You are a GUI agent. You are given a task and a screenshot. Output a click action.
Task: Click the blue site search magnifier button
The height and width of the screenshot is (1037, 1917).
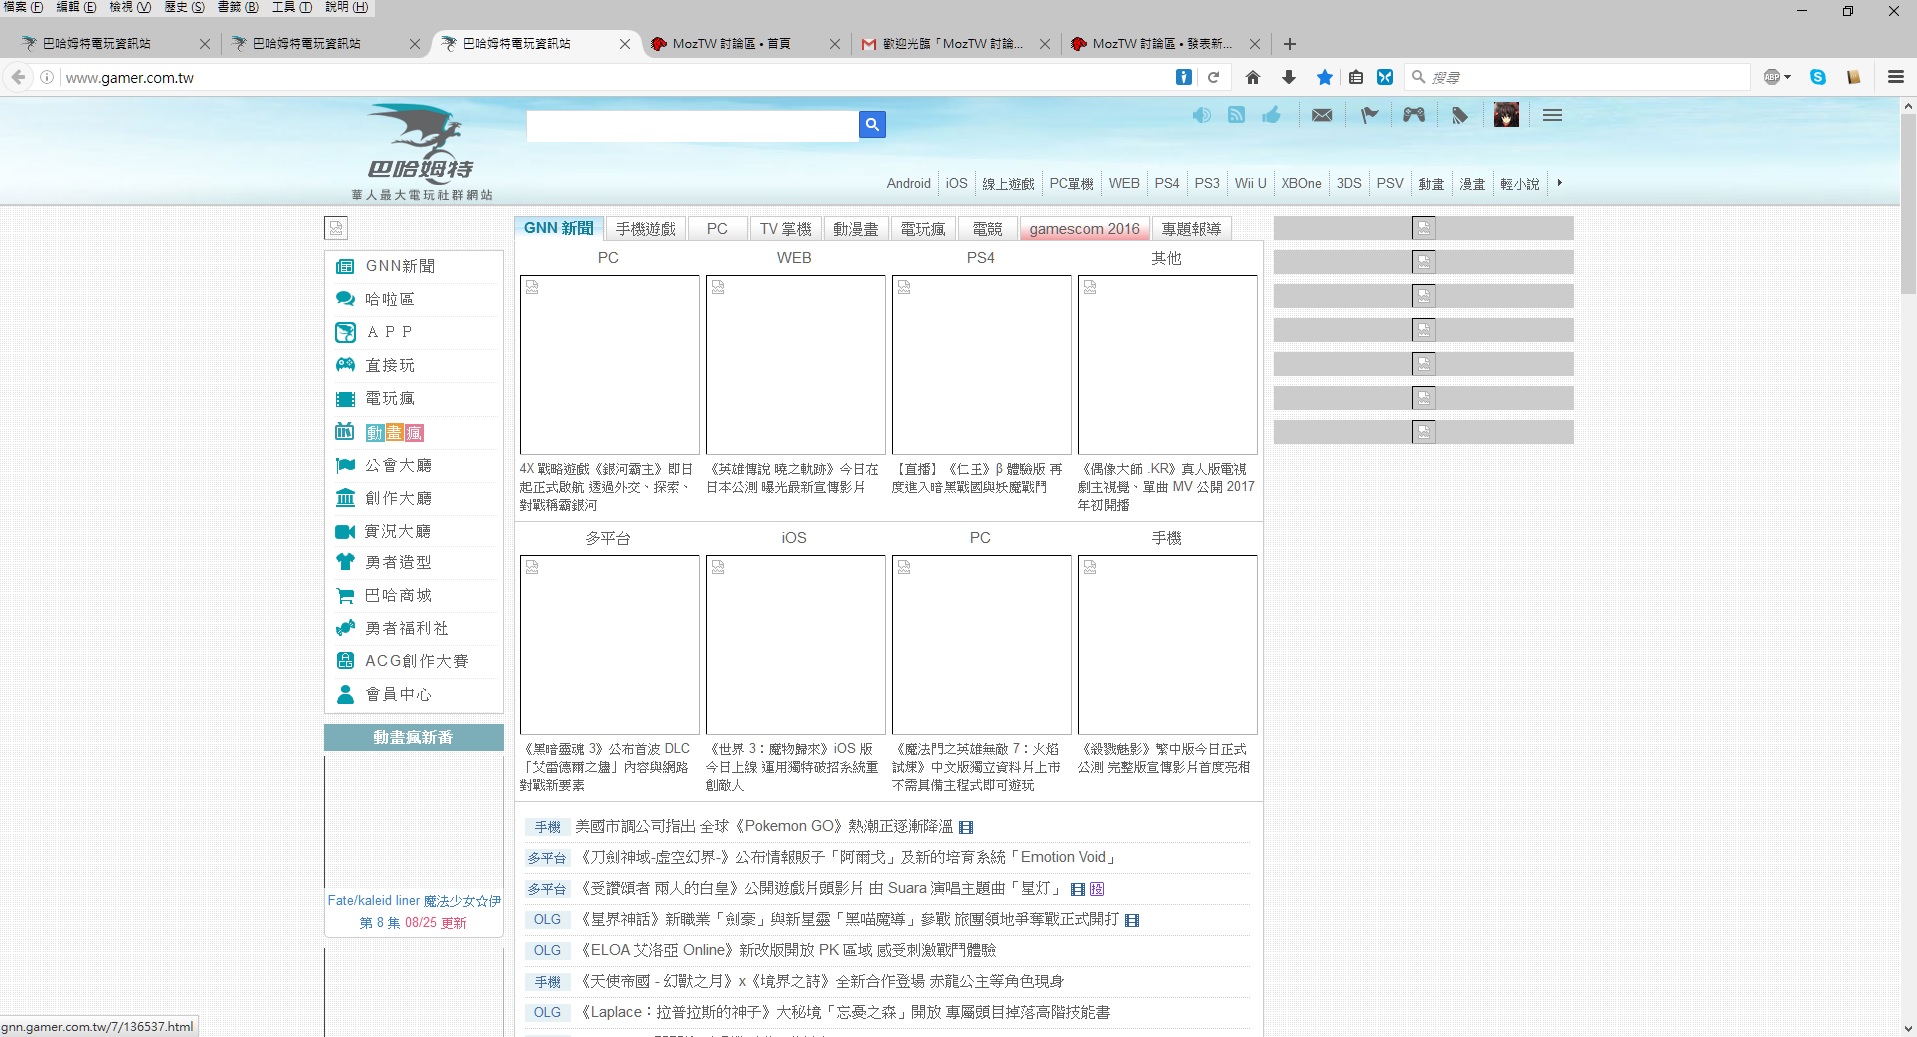pos(872,125)
